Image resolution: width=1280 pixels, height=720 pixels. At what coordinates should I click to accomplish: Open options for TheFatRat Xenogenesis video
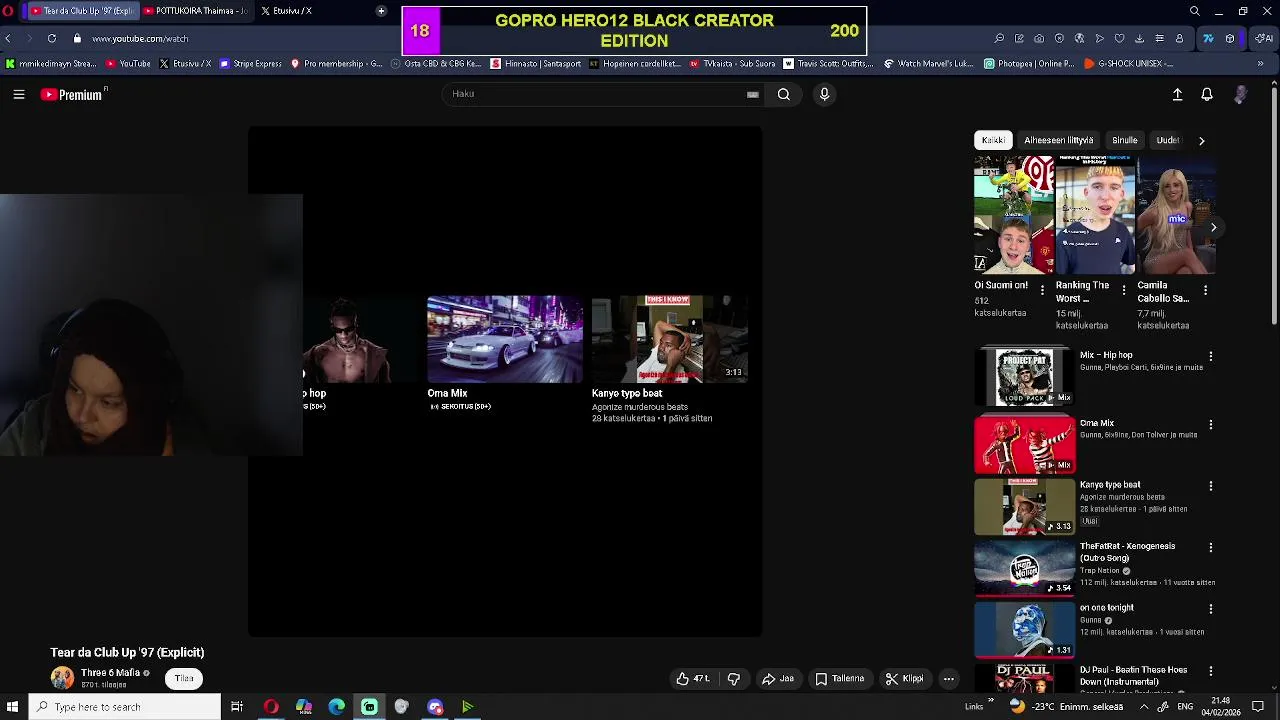[1211, 547]
